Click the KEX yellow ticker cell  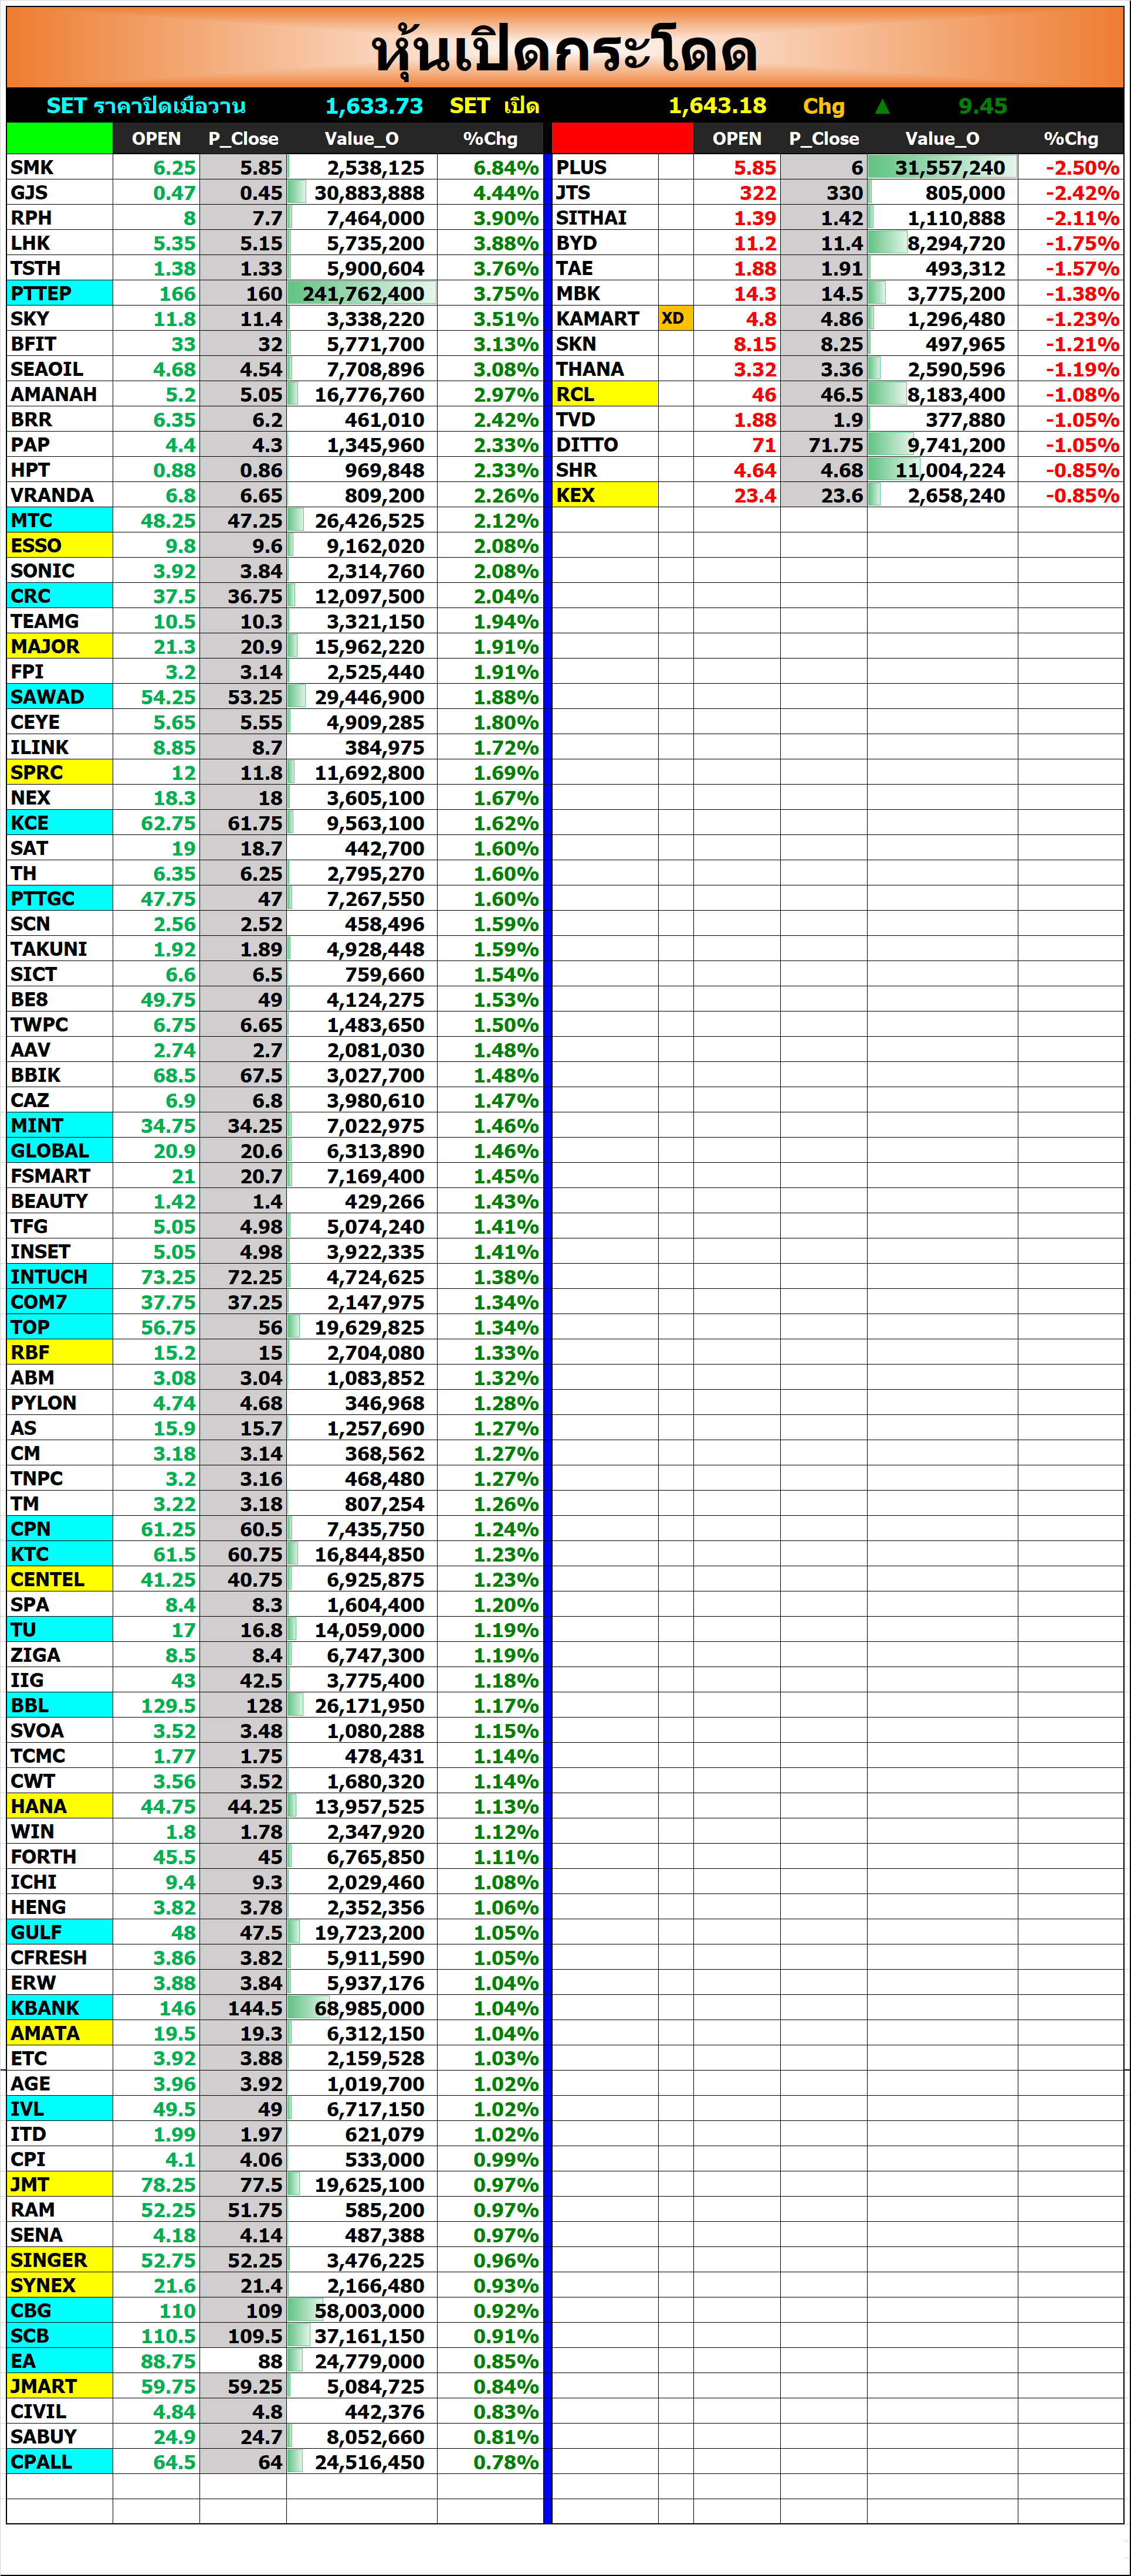(x=604, y=495)
